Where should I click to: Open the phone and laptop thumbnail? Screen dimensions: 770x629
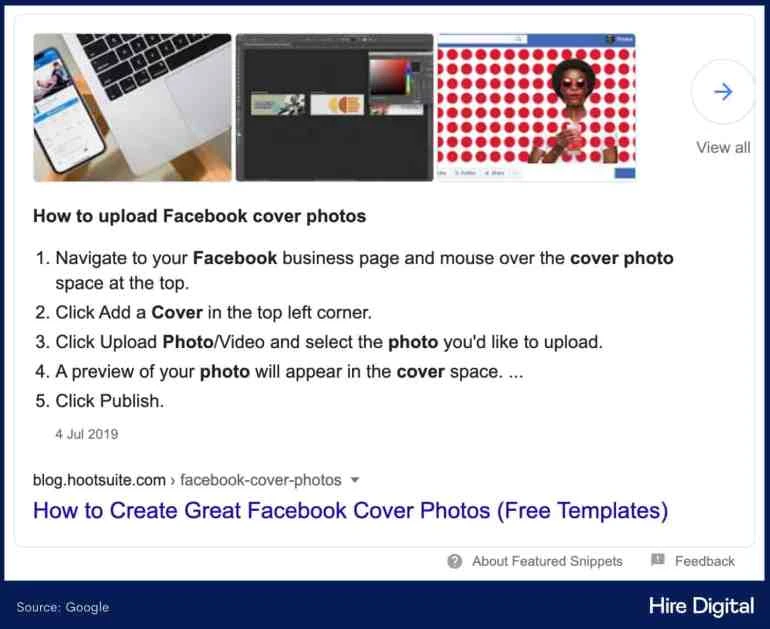tap(132, 108)
